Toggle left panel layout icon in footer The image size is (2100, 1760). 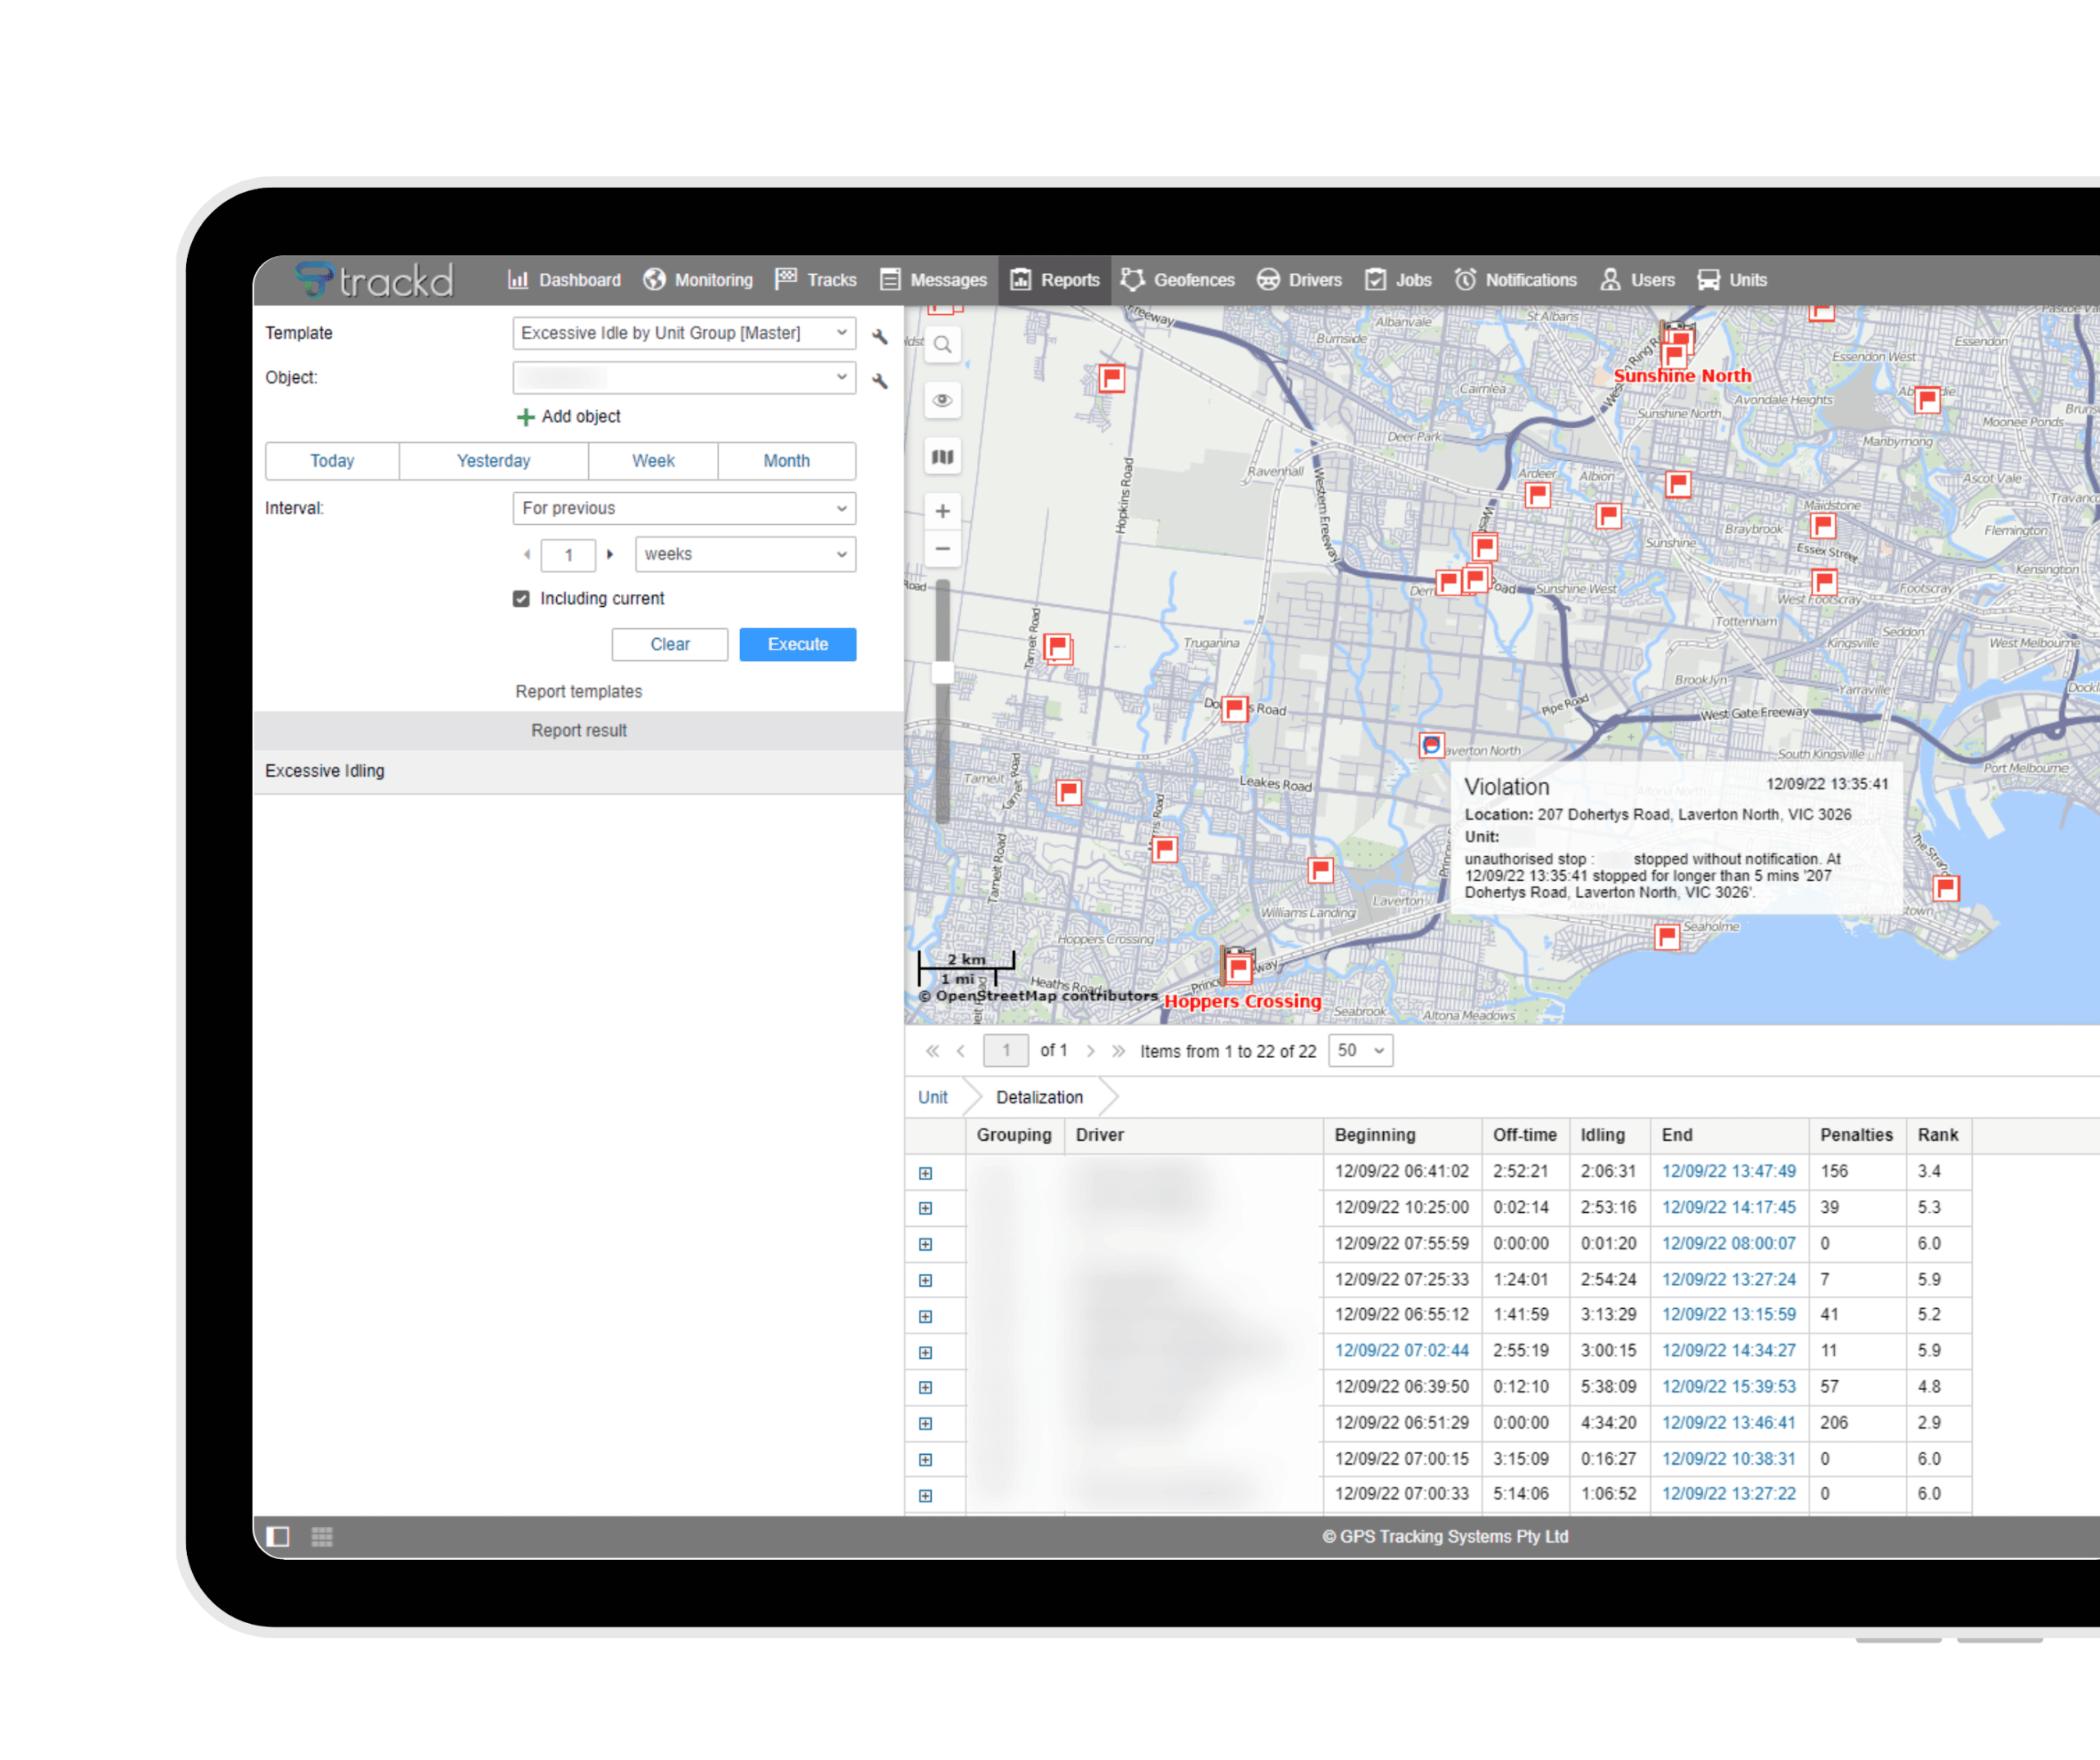[x=278, y=1536]
